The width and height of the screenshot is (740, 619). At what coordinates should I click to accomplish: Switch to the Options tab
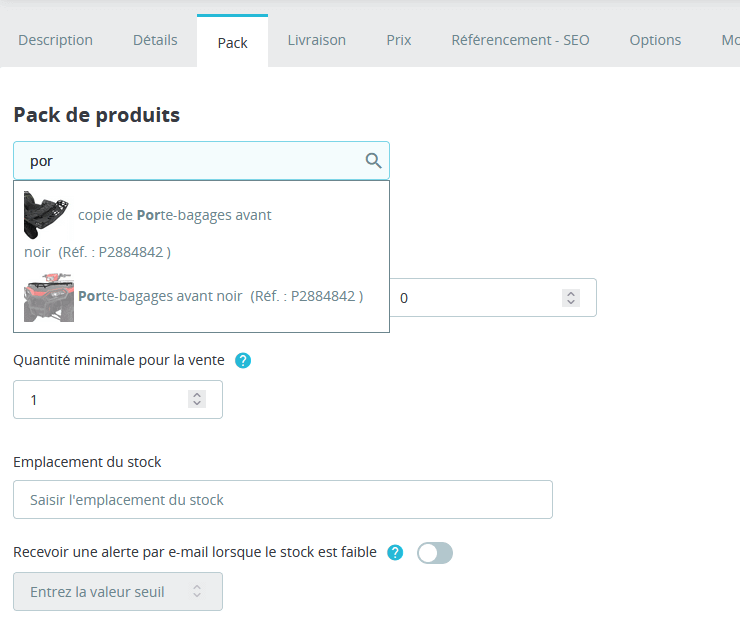[x=655, y=40]
